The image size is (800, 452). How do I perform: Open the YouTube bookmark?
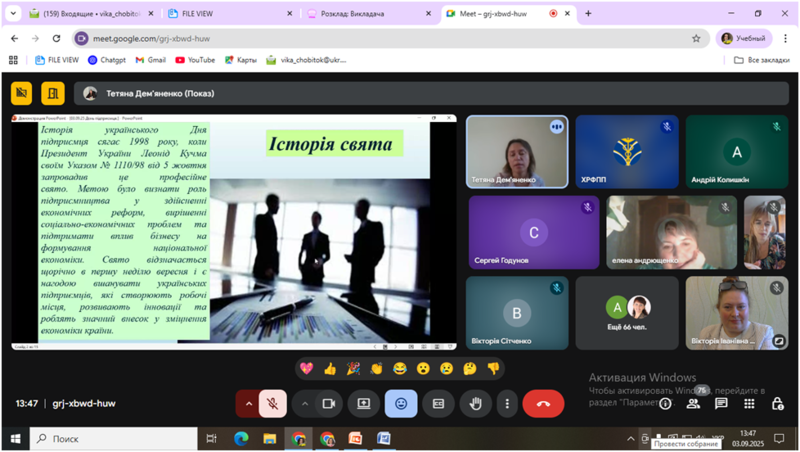tap(195, 60)
